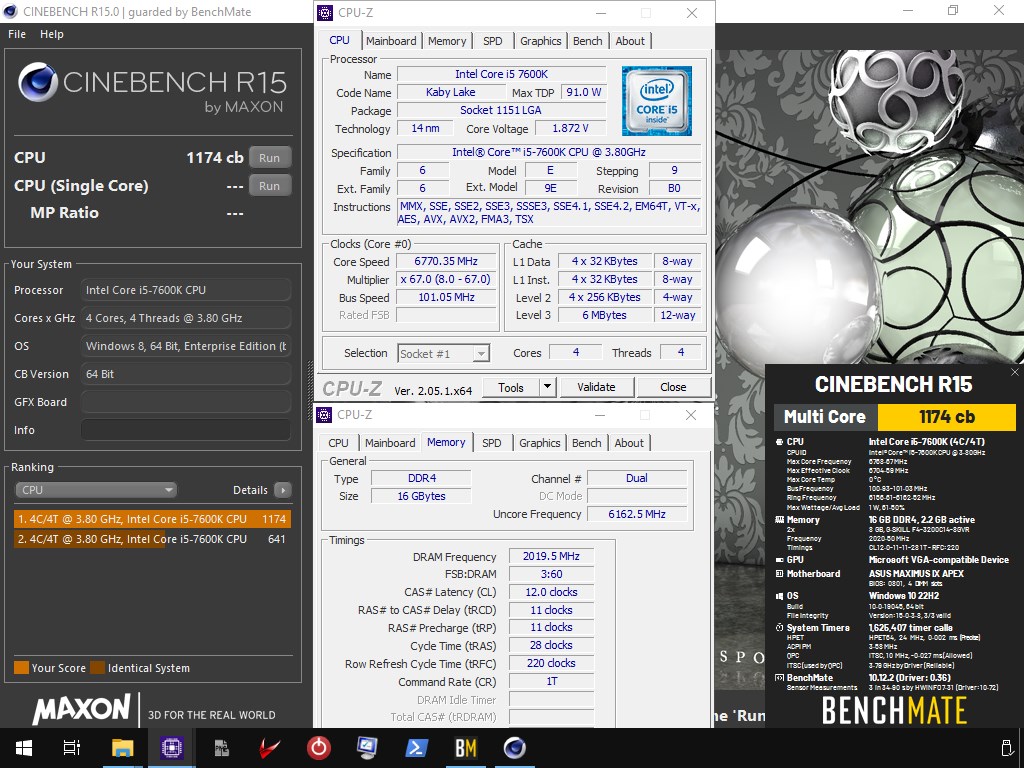Click the OS icon in BenchMate panel

click(779, 596)
